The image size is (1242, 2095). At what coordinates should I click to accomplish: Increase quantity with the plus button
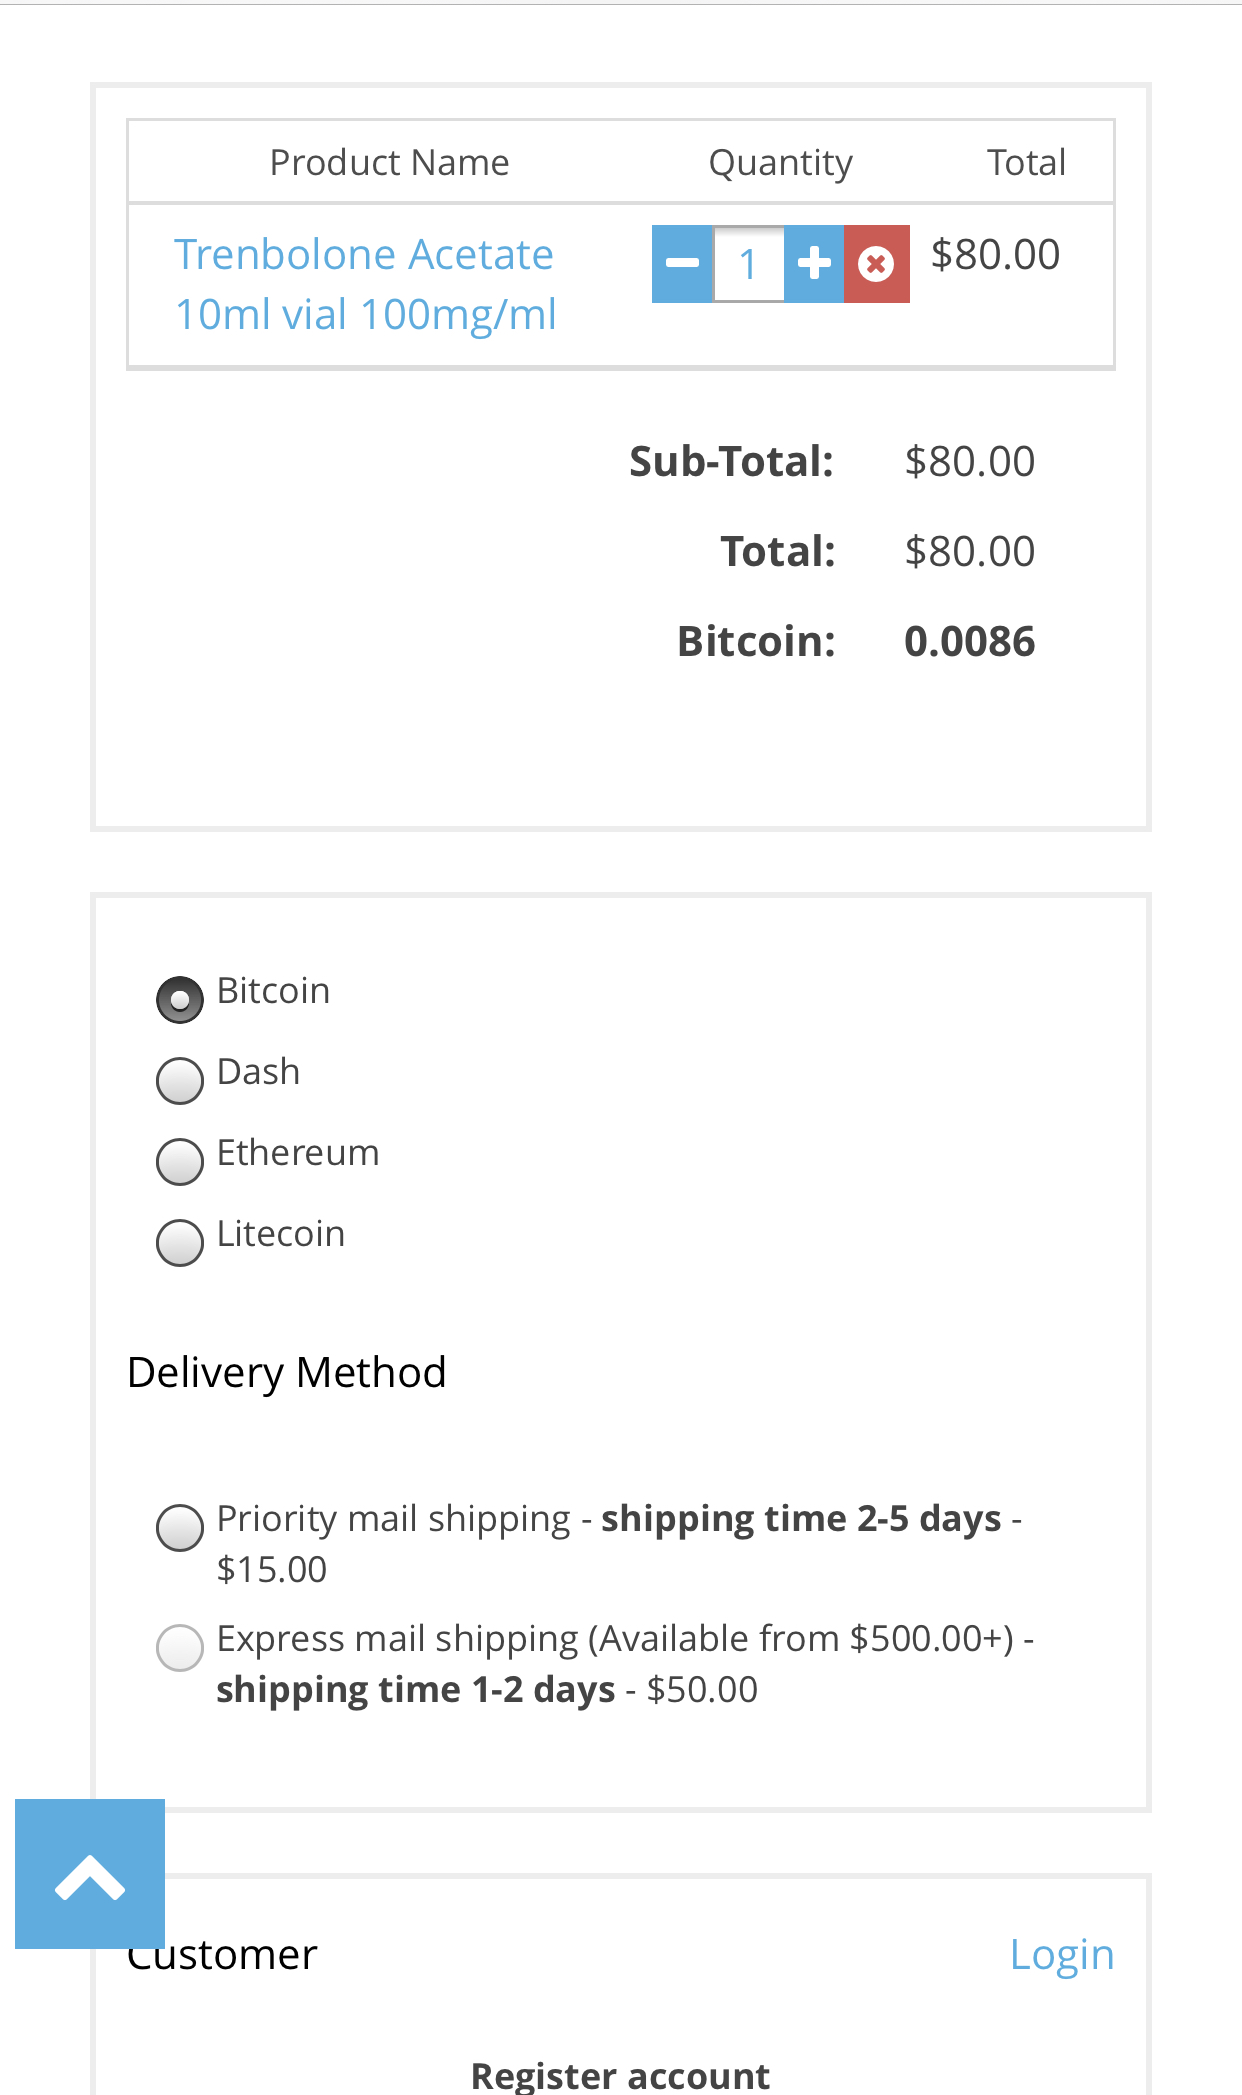pos(814,264)
